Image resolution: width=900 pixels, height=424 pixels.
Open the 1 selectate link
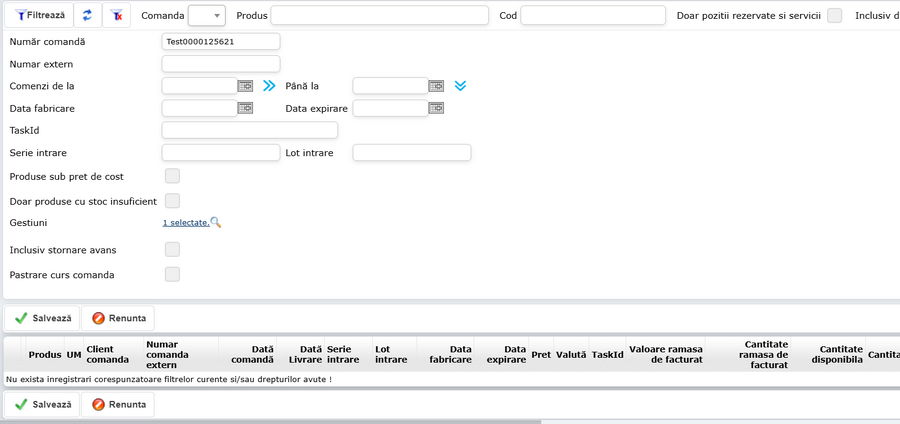pos(185,223)
